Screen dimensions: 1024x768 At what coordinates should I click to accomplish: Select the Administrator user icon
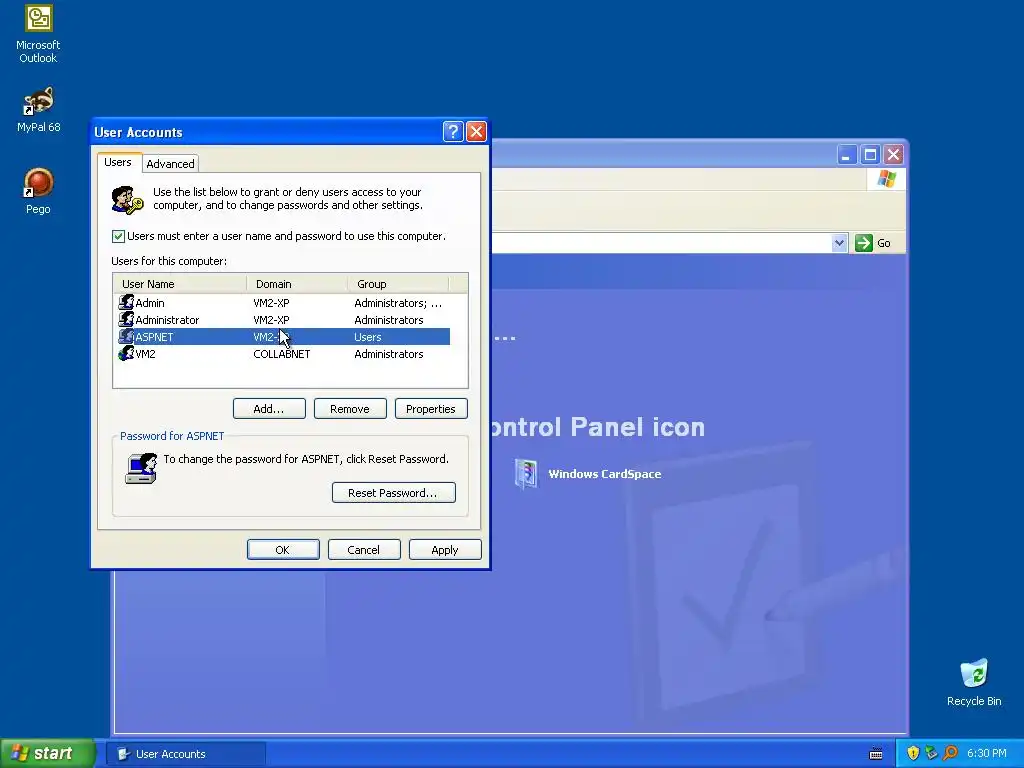tap(126, 319)
